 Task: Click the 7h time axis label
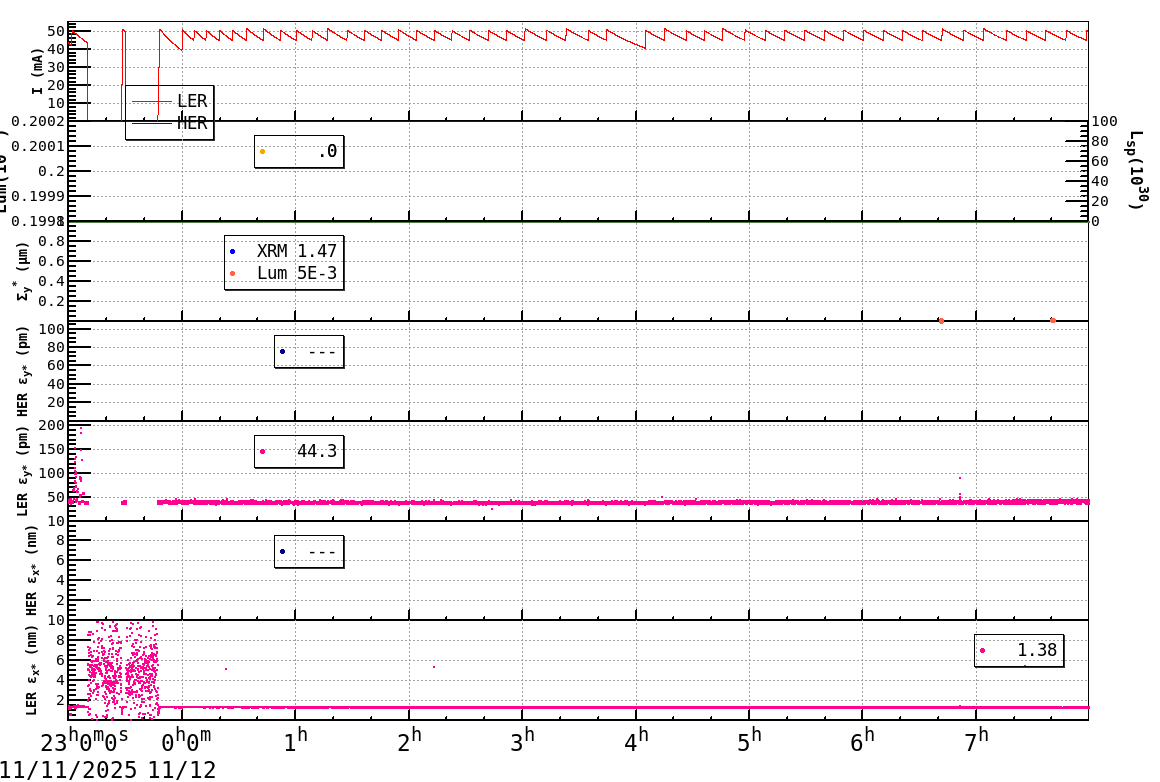point(976,741)
